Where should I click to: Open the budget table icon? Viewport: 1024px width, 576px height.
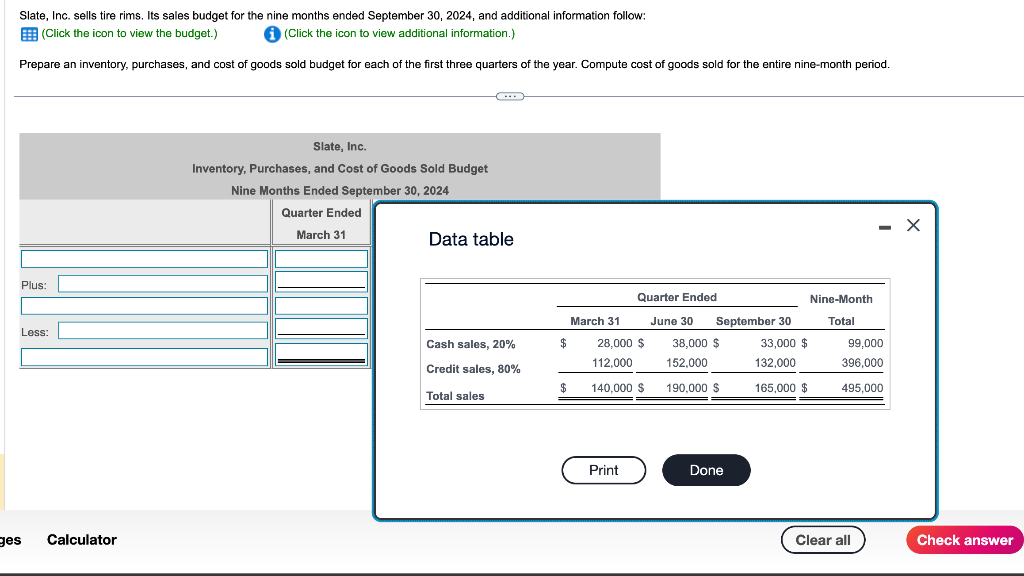coord(29,34)
